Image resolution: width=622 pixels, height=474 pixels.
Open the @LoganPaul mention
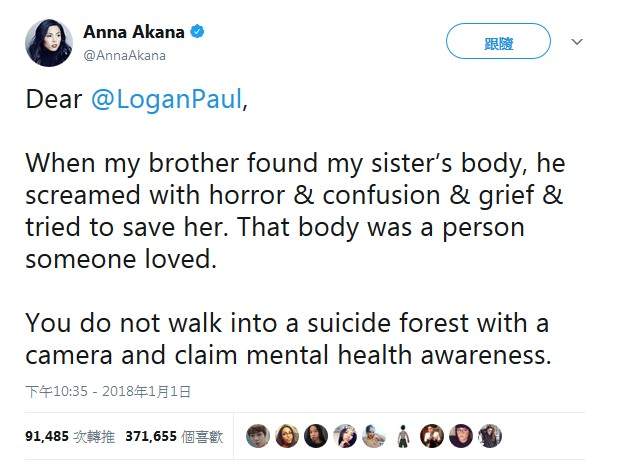point(167,101)
